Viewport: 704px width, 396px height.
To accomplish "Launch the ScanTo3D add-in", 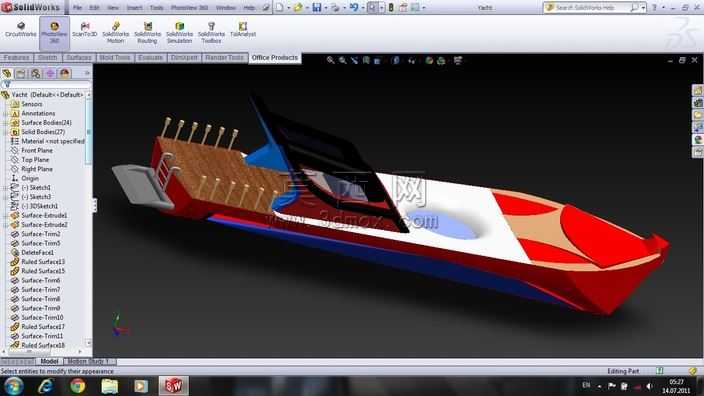I will (84, 30).
